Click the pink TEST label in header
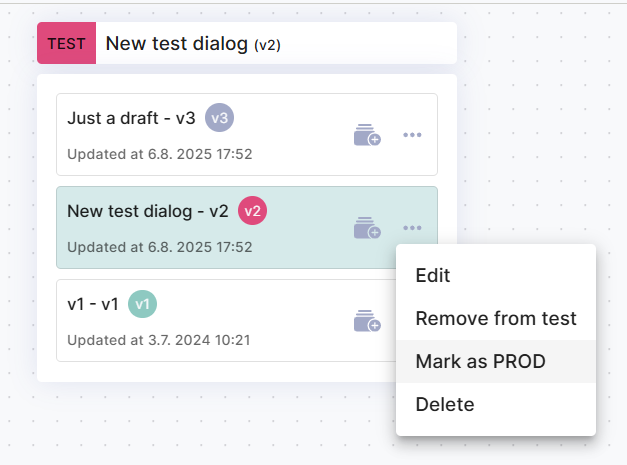627x465 pixels. pos(67,44)
